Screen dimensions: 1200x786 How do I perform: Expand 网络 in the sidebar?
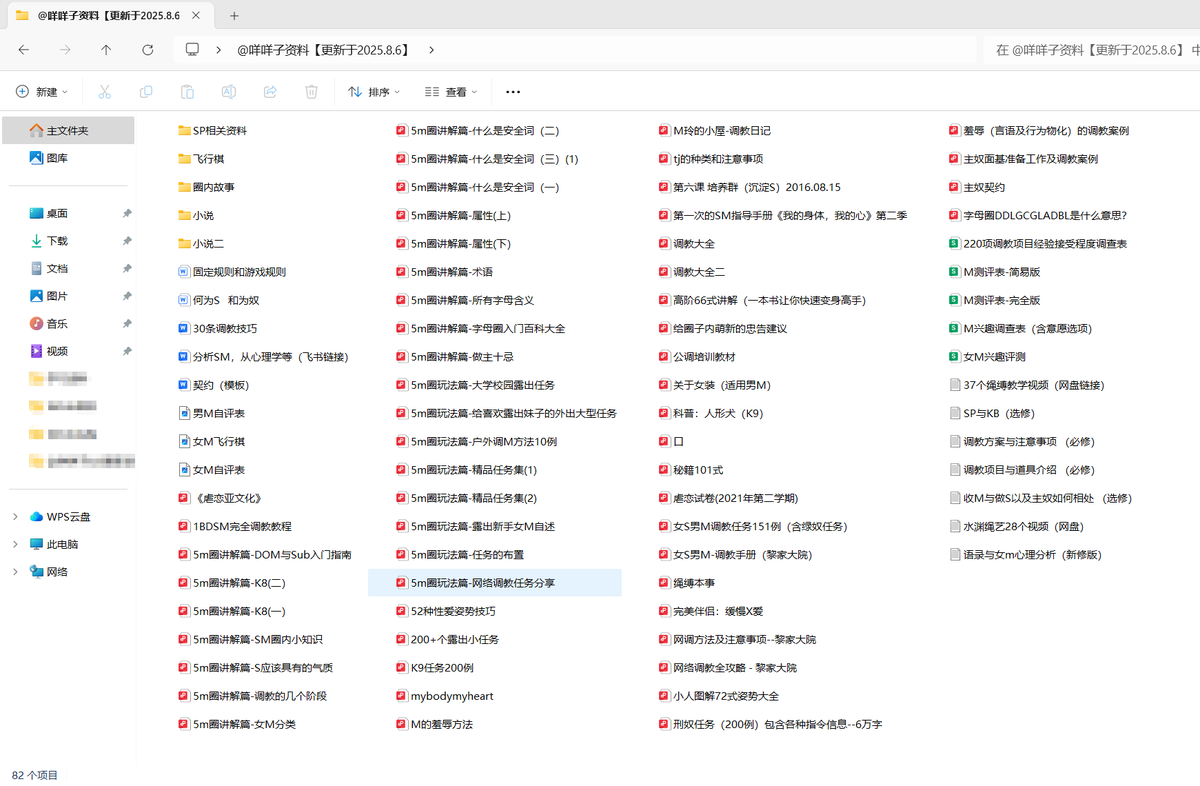[x=14, y=571]
